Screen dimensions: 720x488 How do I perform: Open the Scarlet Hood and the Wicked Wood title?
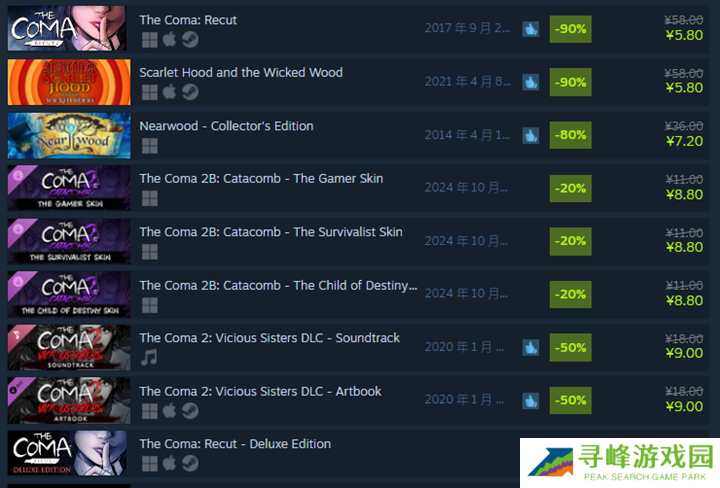(241, 73)
